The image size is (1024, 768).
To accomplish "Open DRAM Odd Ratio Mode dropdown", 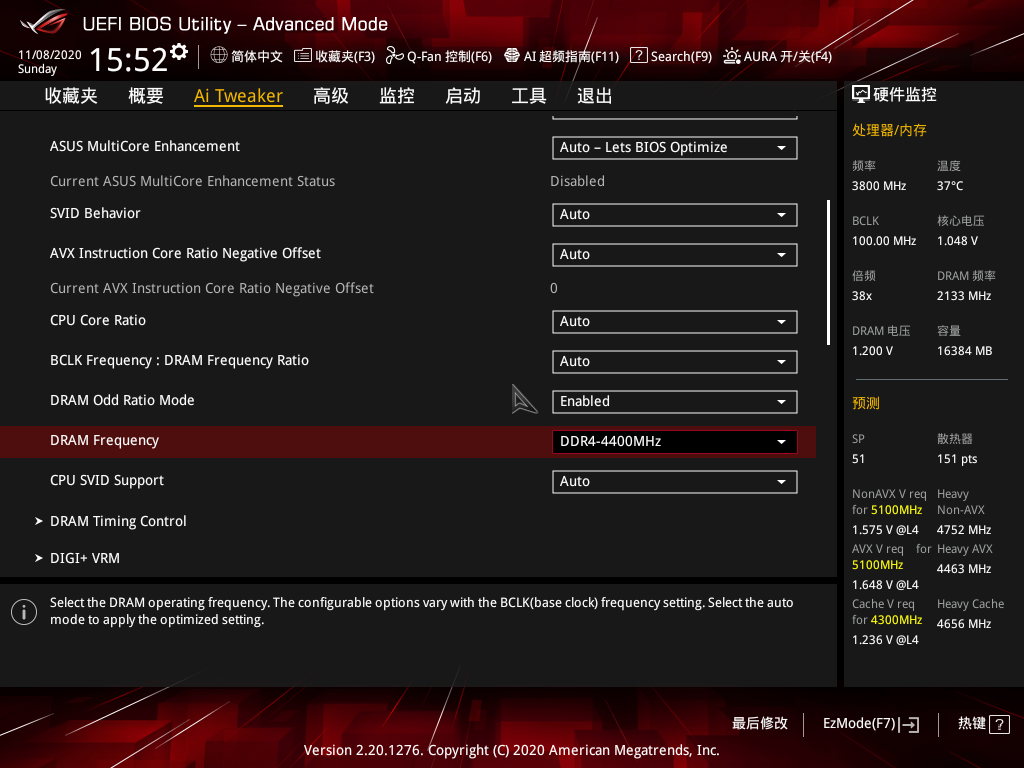I will point(675,402).
